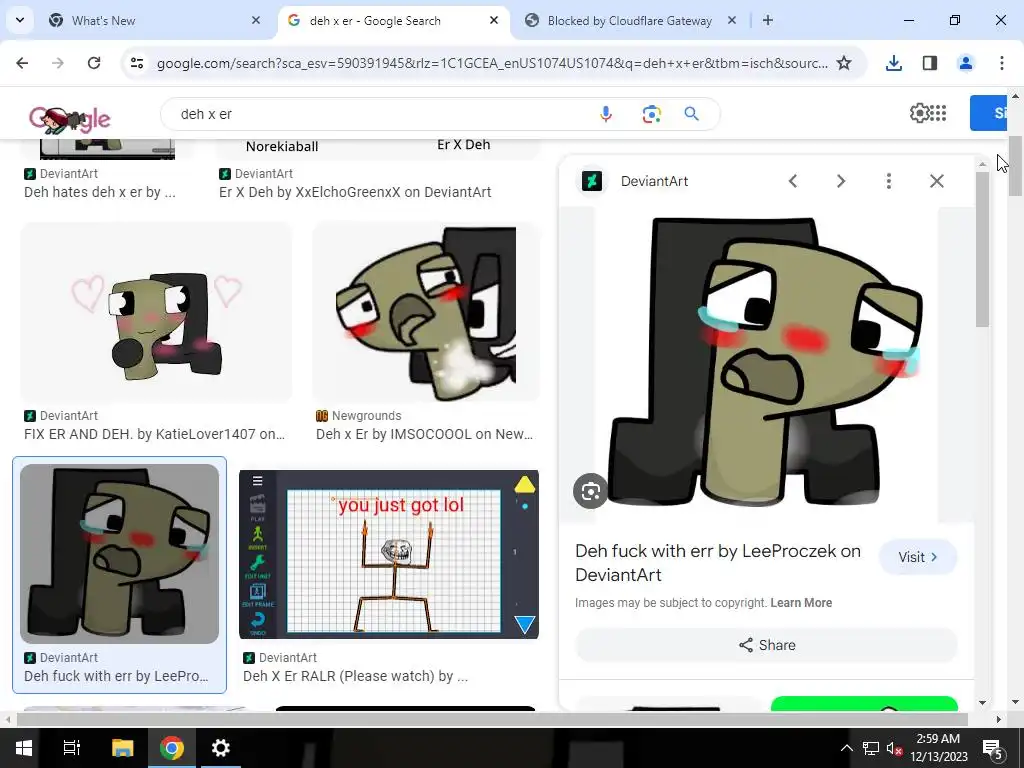This screenshot has width=1024, height=768.
Task: Open the Learn More copyright link
Action: [801, 603]
